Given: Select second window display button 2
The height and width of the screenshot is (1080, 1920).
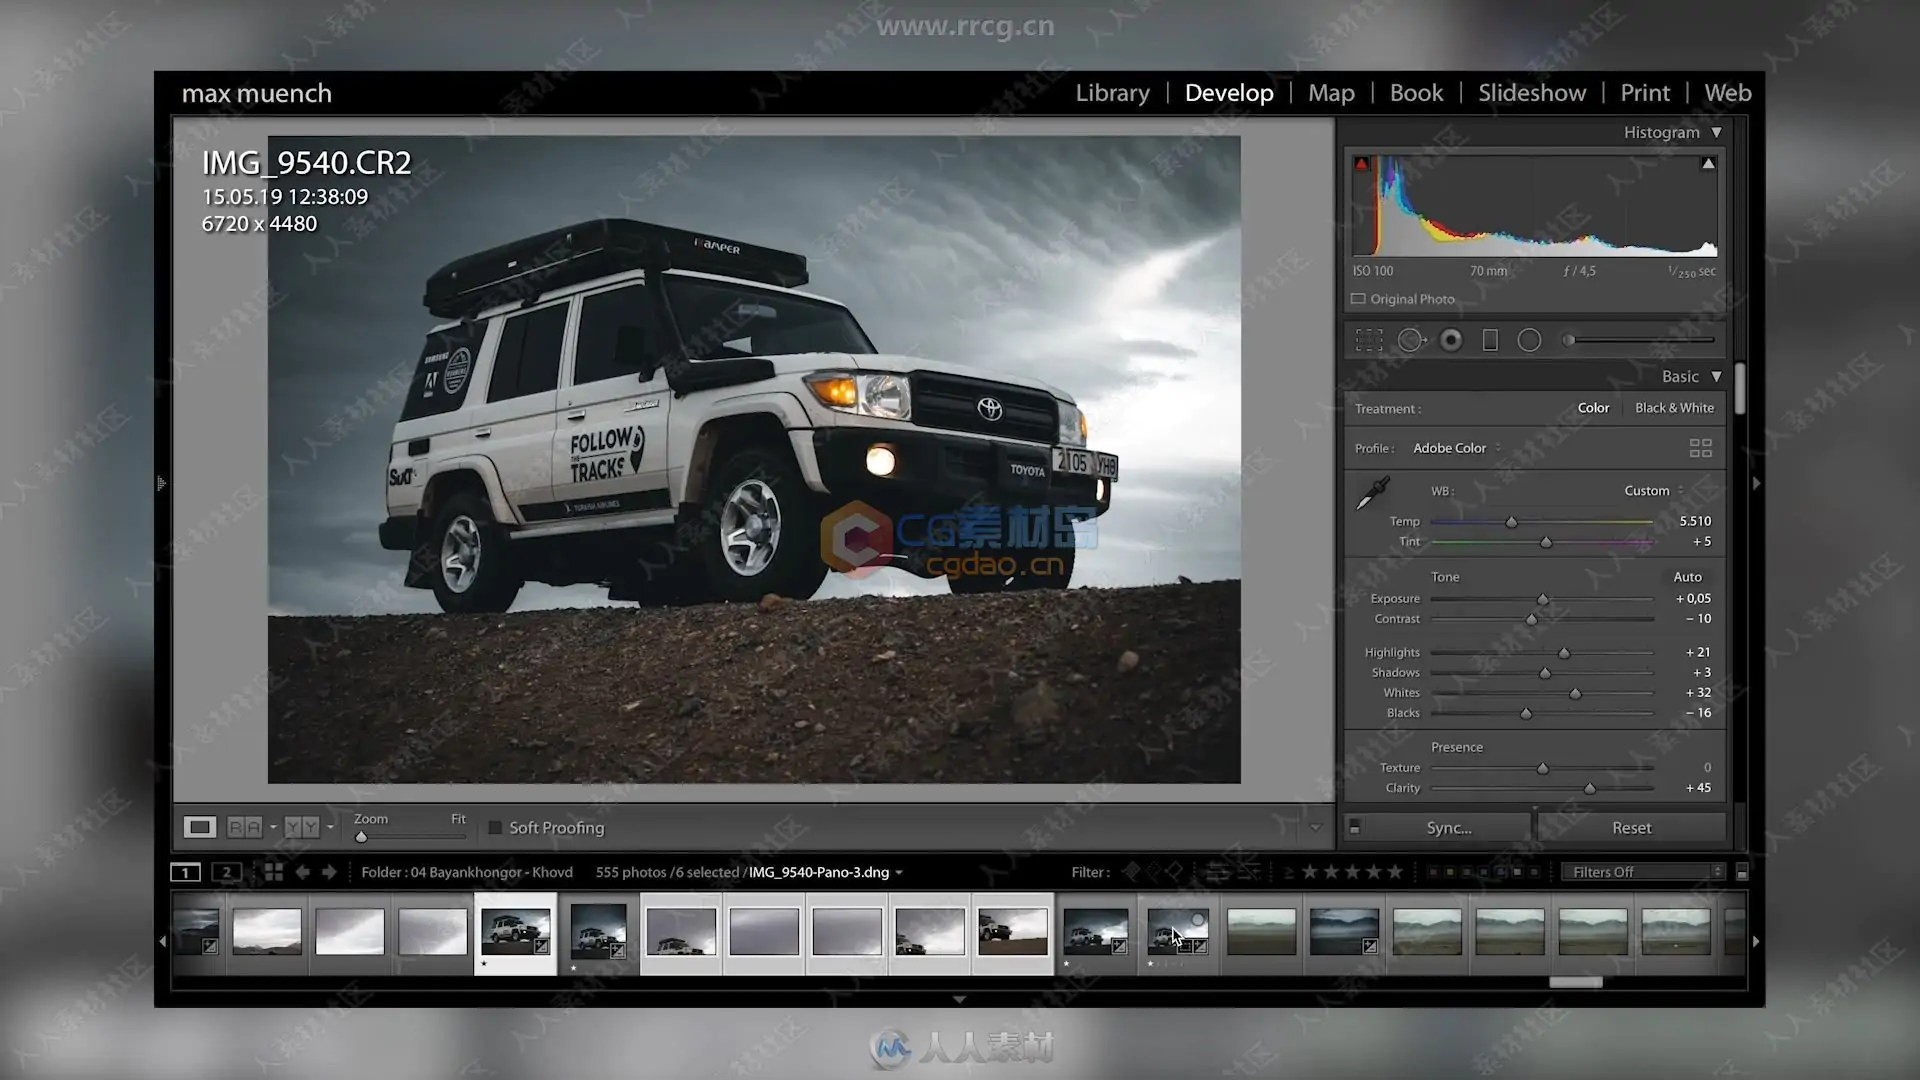Looking at the screenshot, I should click(x=226, y=872).
